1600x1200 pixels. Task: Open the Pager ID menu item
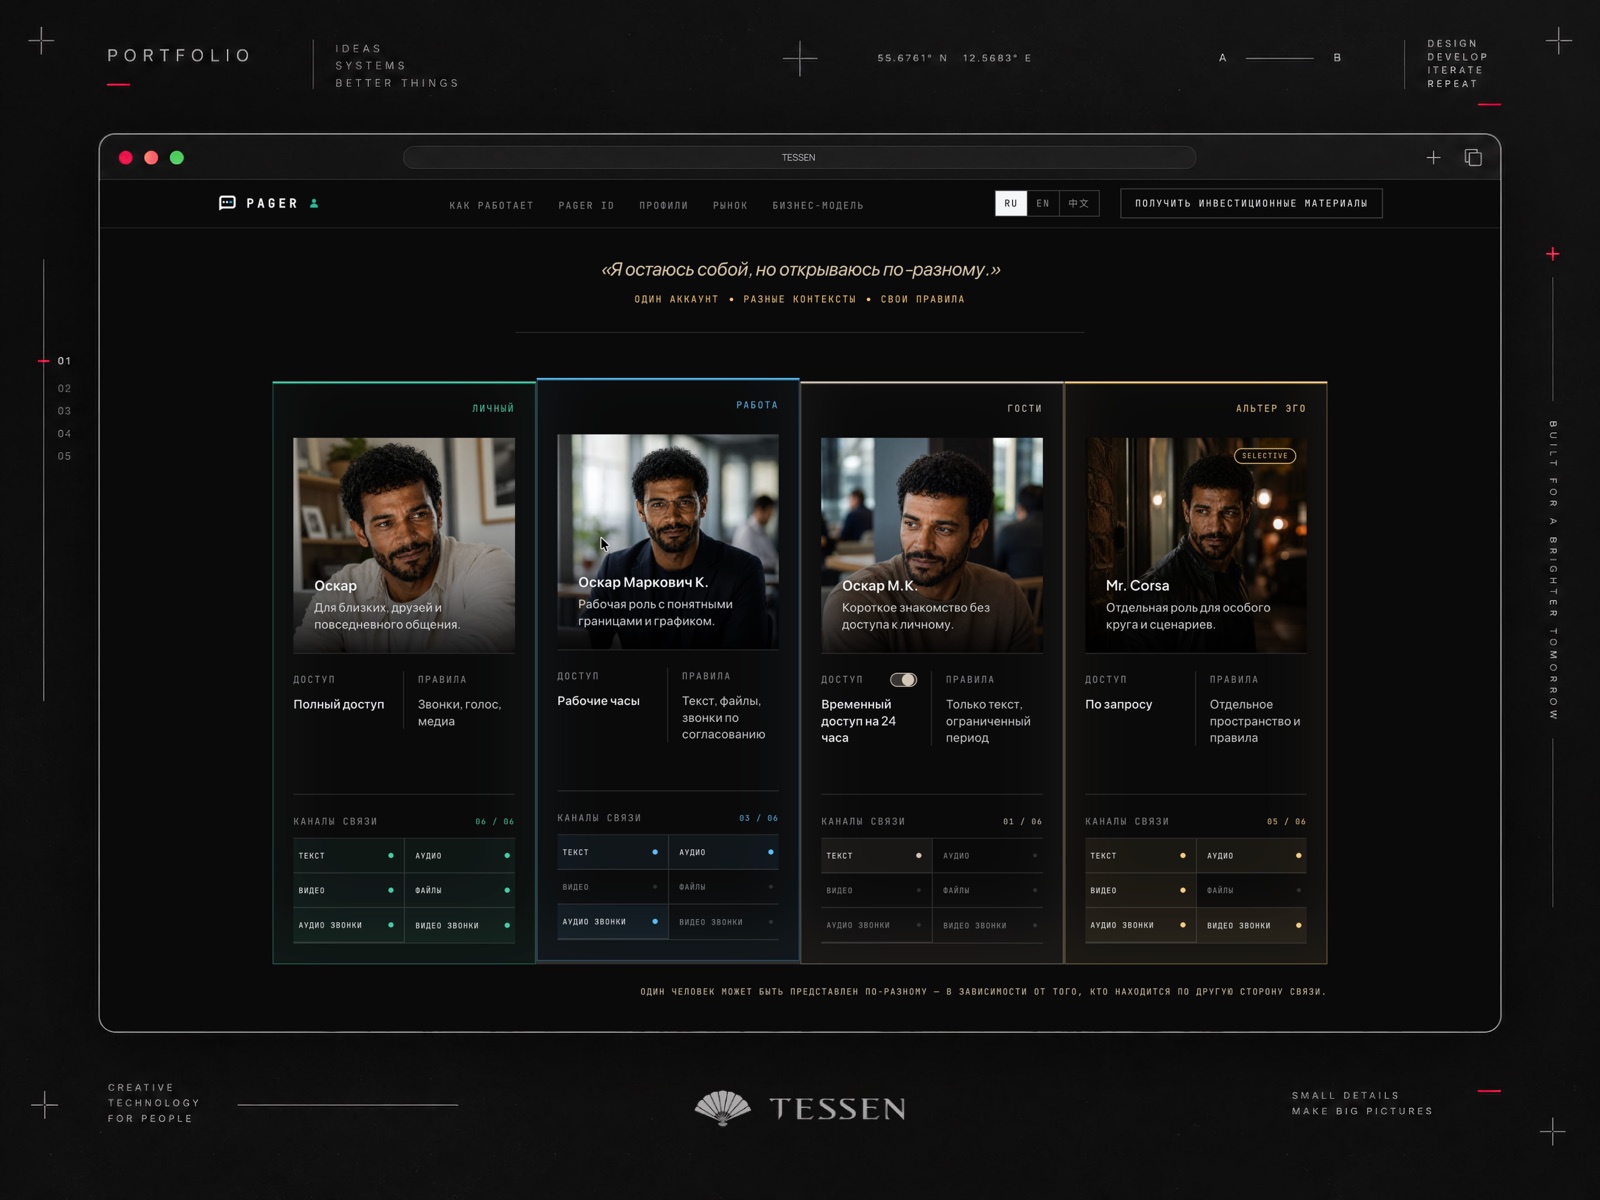tap(586, 205)
